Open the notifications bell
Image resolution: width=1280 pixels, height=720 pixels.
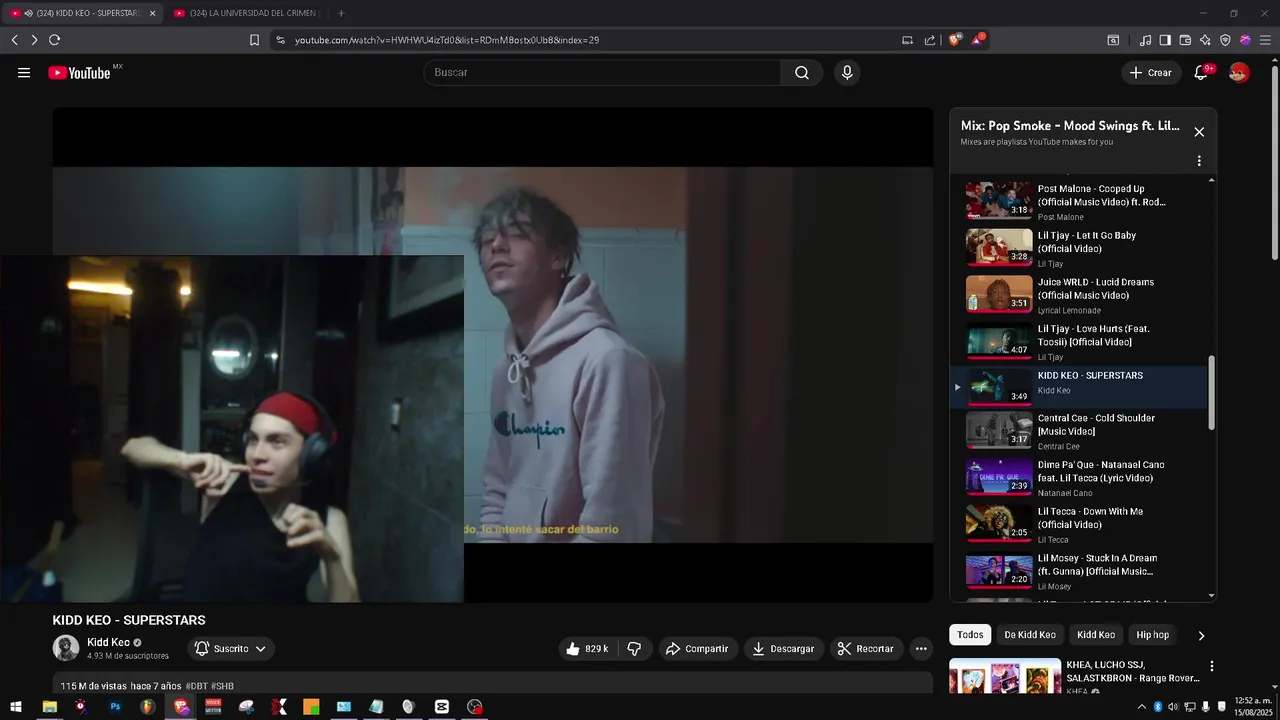(x=1201, y=72)
